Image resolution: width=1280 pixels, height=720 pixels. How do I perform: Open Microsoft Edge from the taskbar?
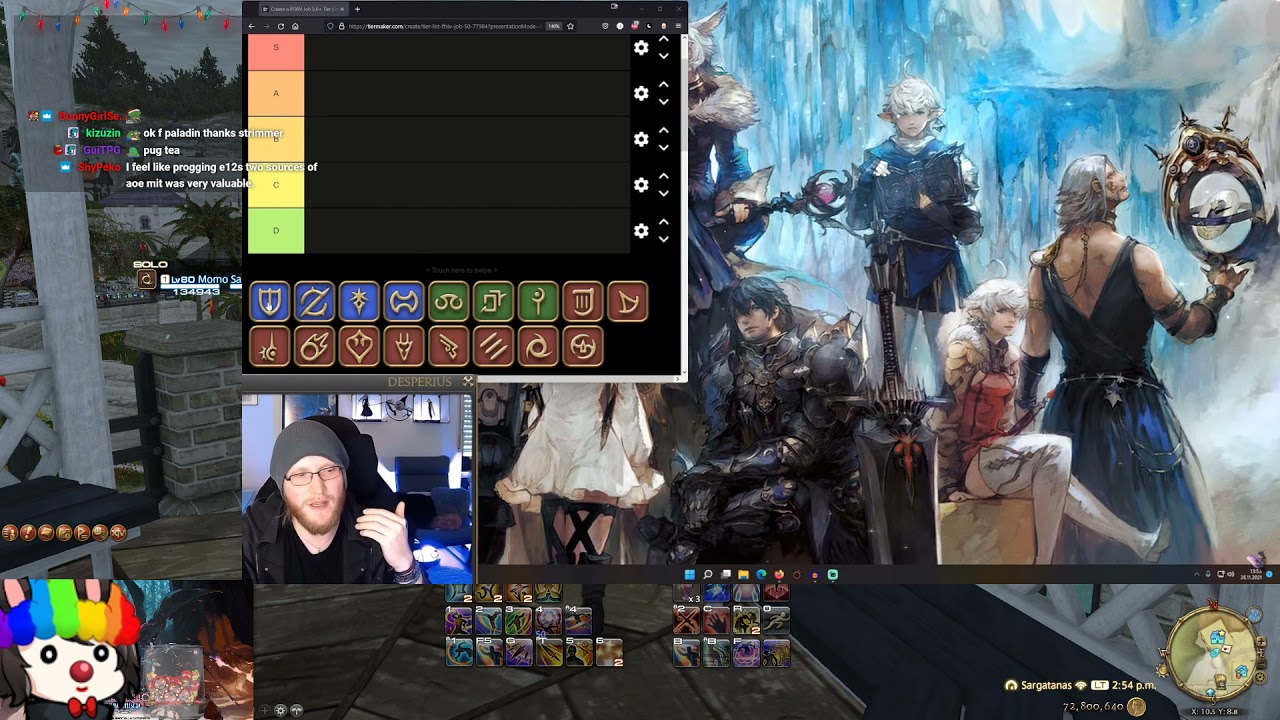click(761, 574)
